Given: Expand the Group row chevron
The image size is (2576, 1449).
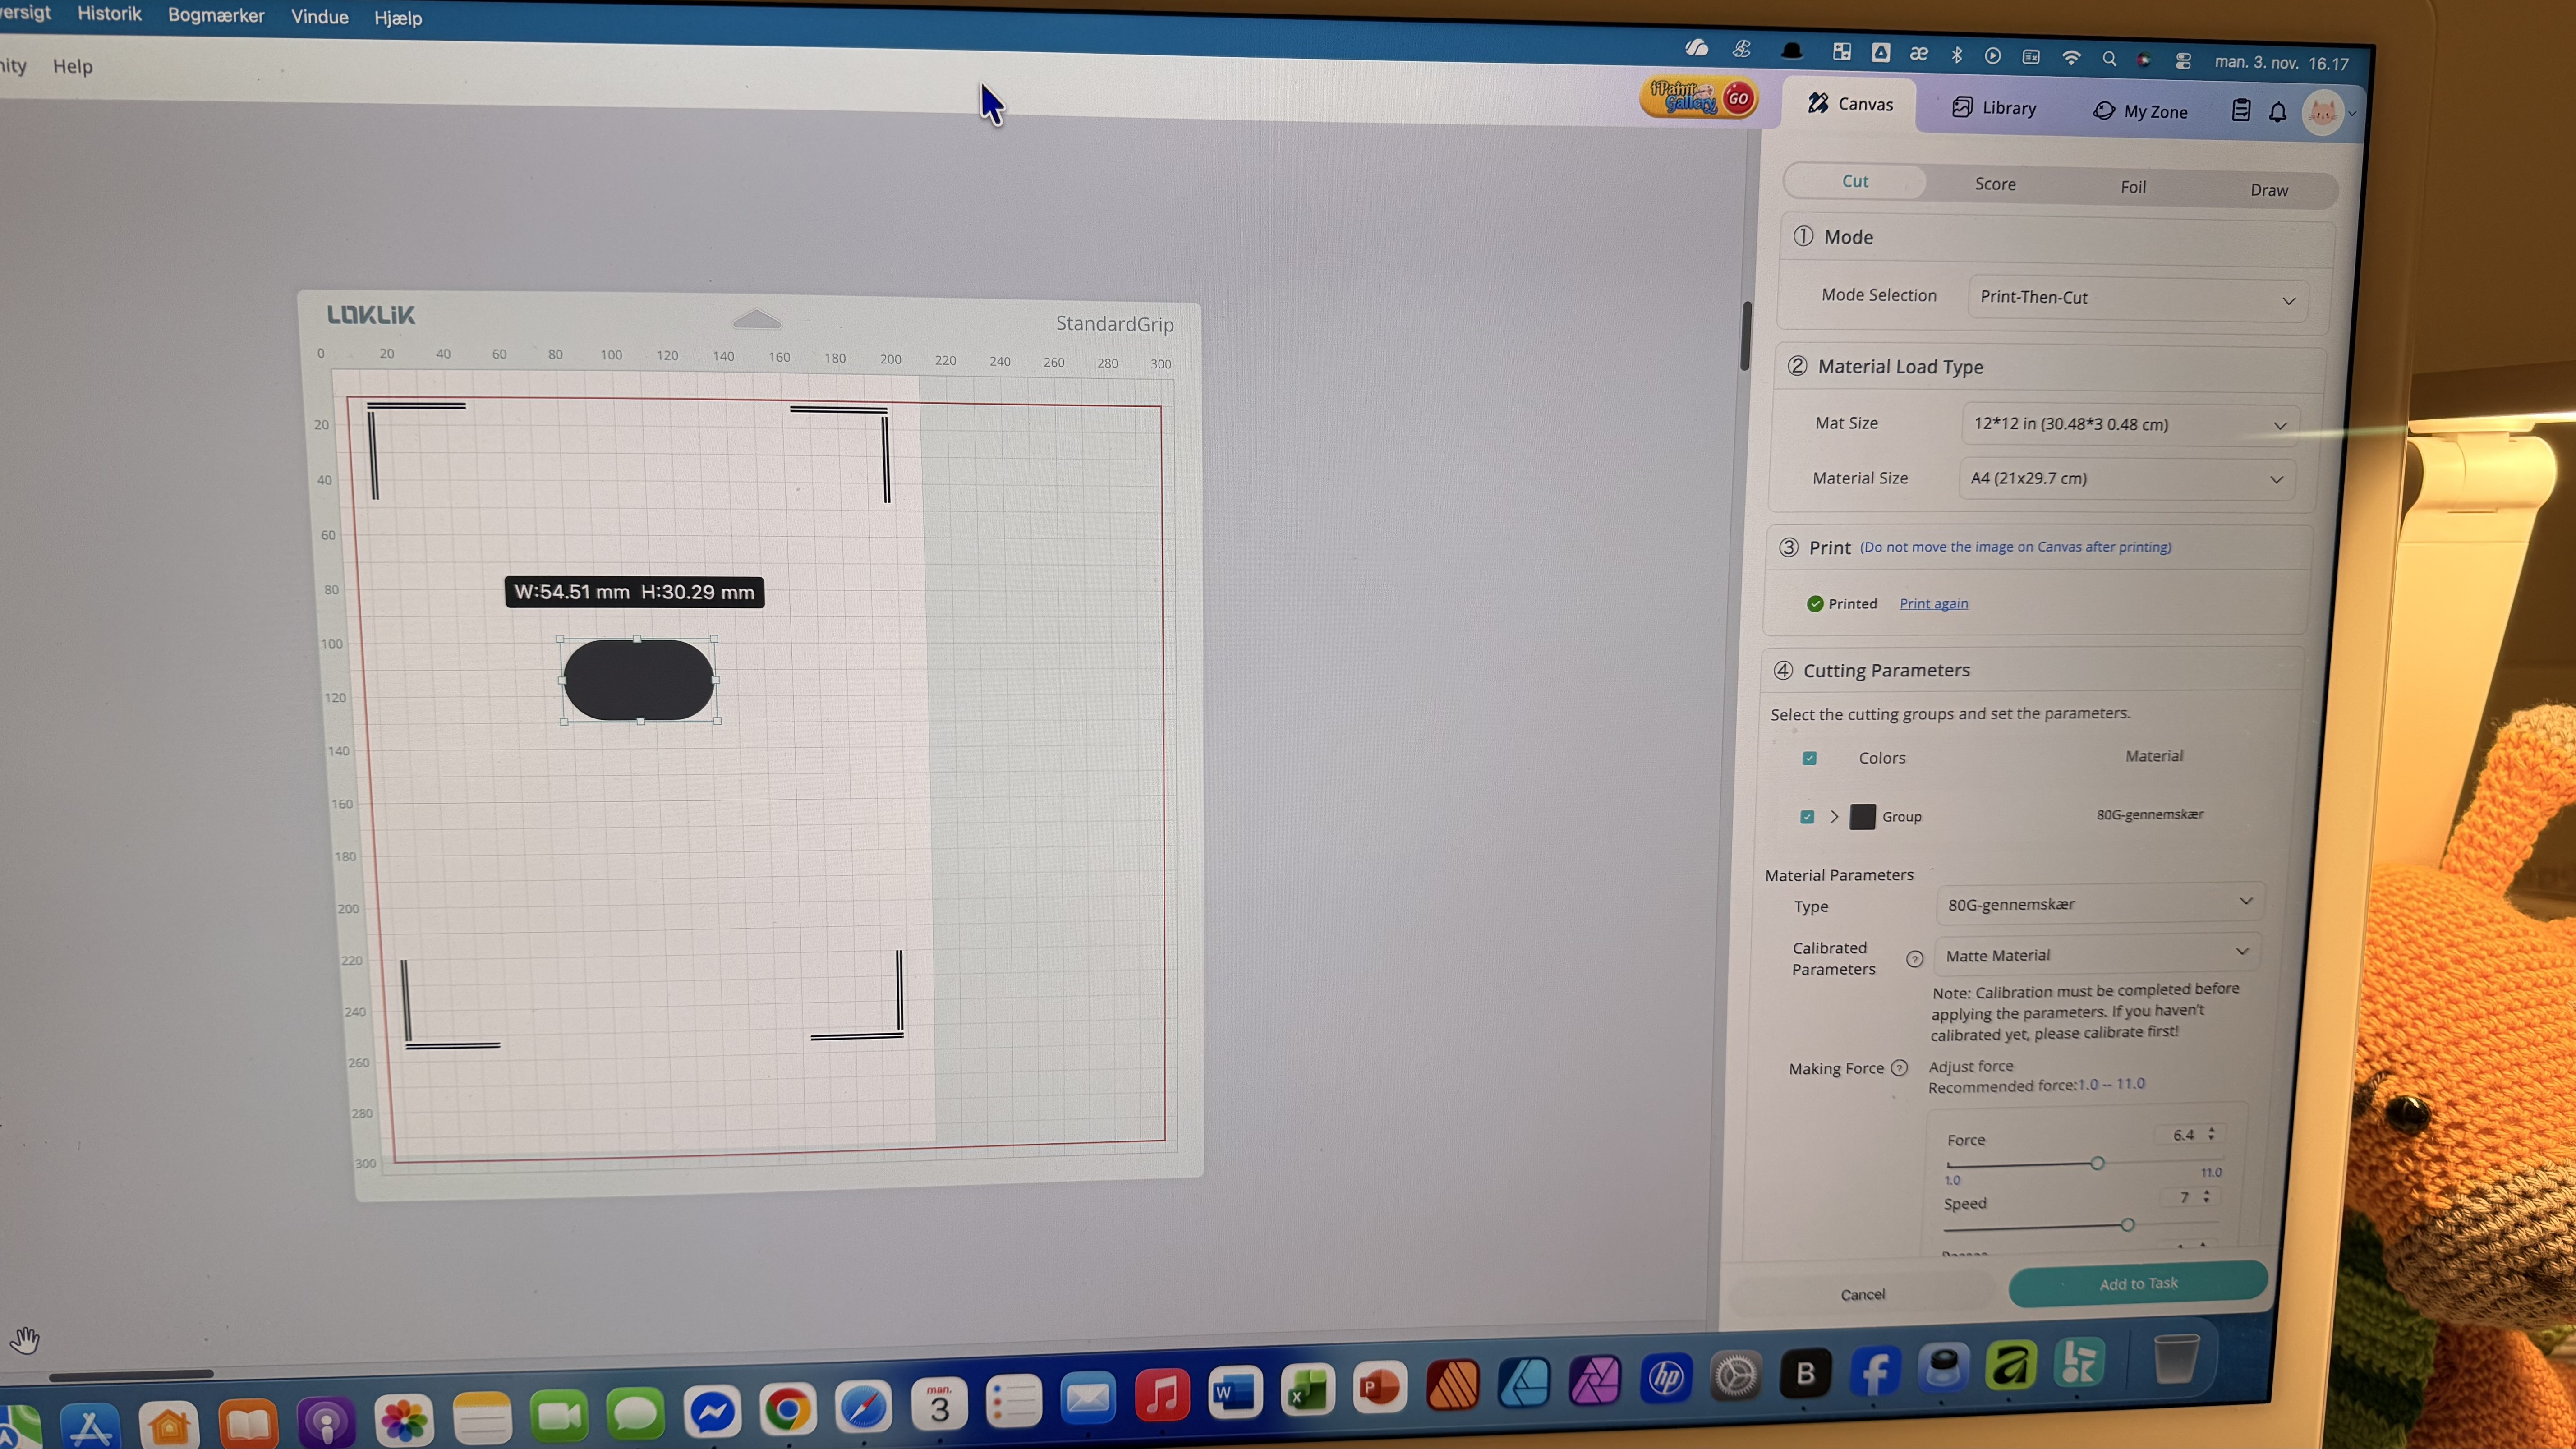Looking at the screenshot, I should pos(1834,817).
